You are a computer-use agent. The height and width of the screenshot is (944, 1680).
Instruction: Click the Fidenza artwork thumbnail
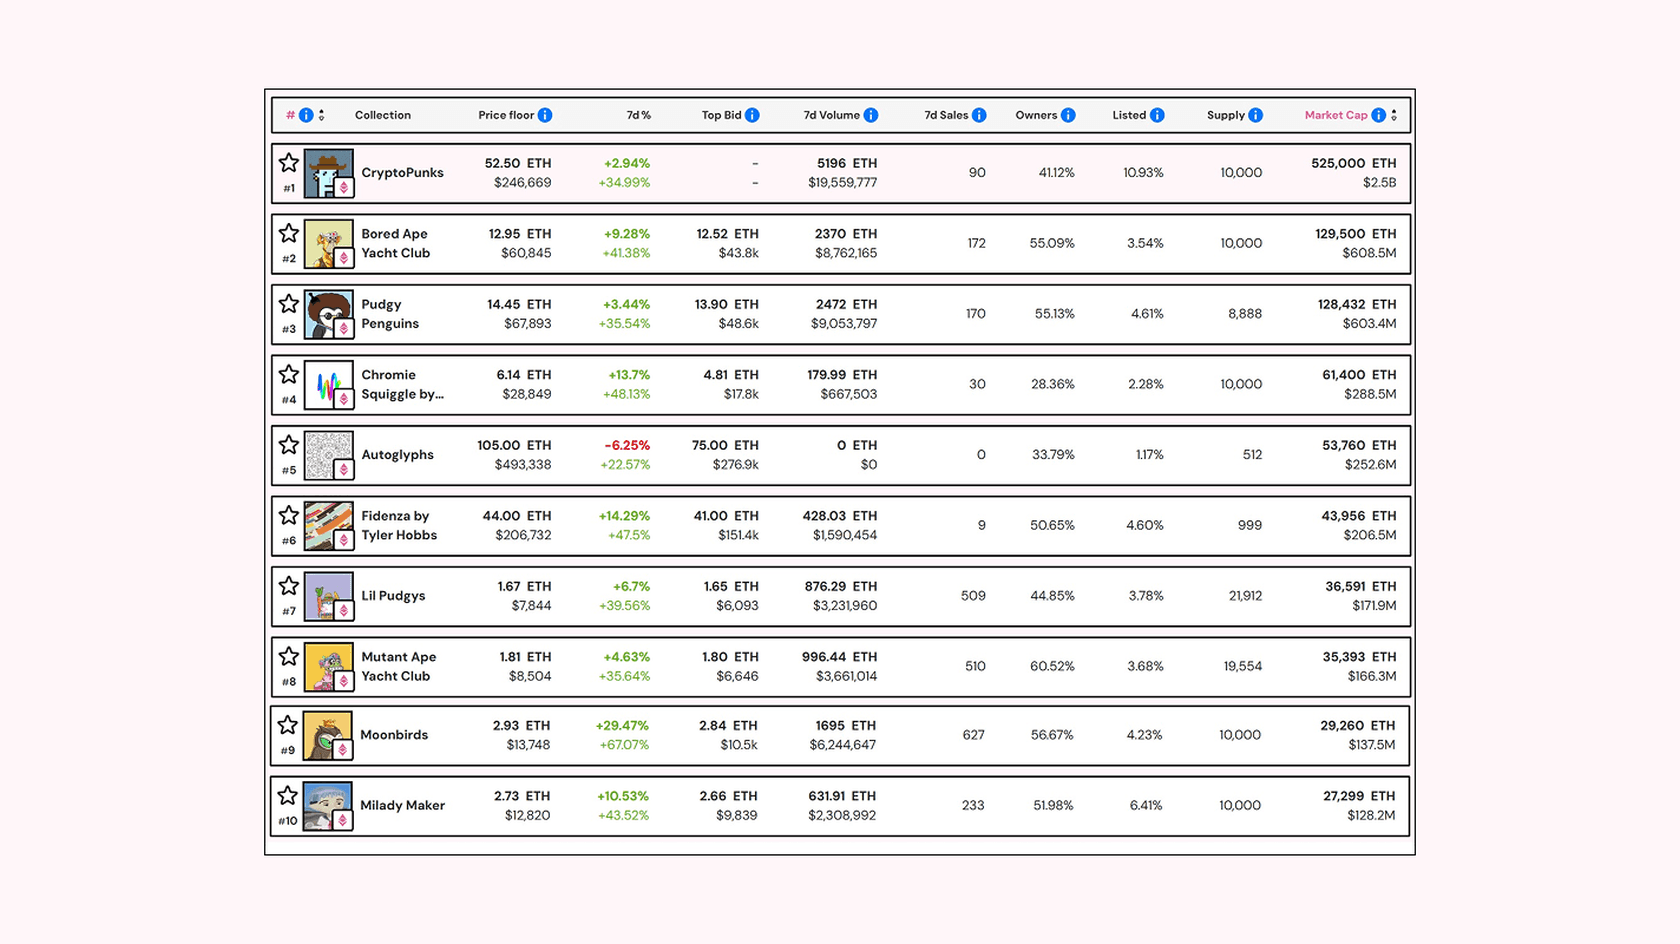coord(329,526)
